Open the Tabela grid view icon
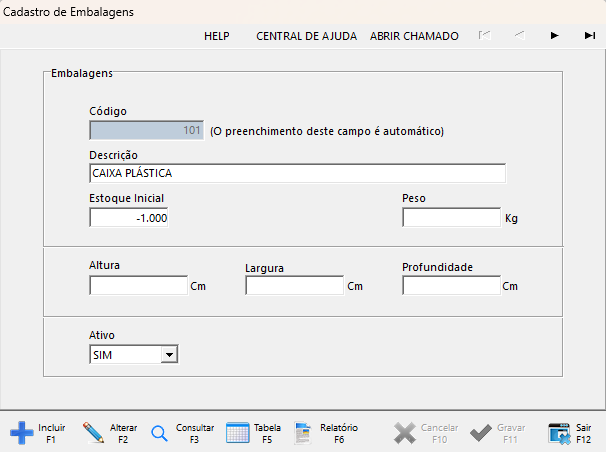The image size is (606, 452). point(238,433)
